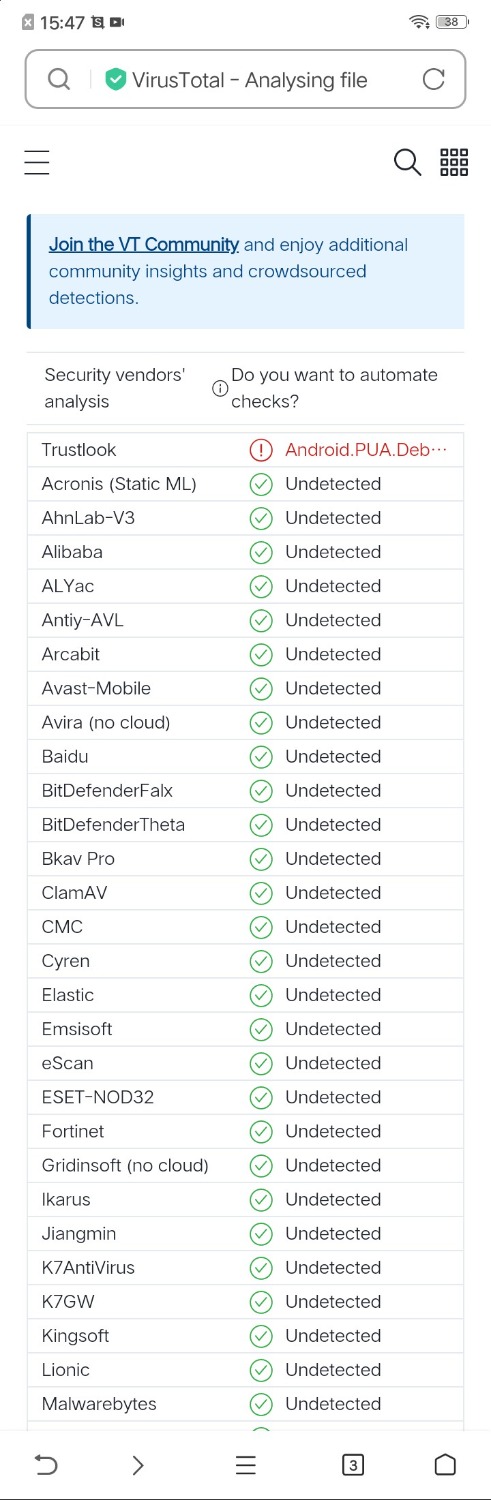Tap the info icon beside Security vendors' analysis
Image resolution: width=491 pixels, height=1500 pixels.
coord(220,389)
